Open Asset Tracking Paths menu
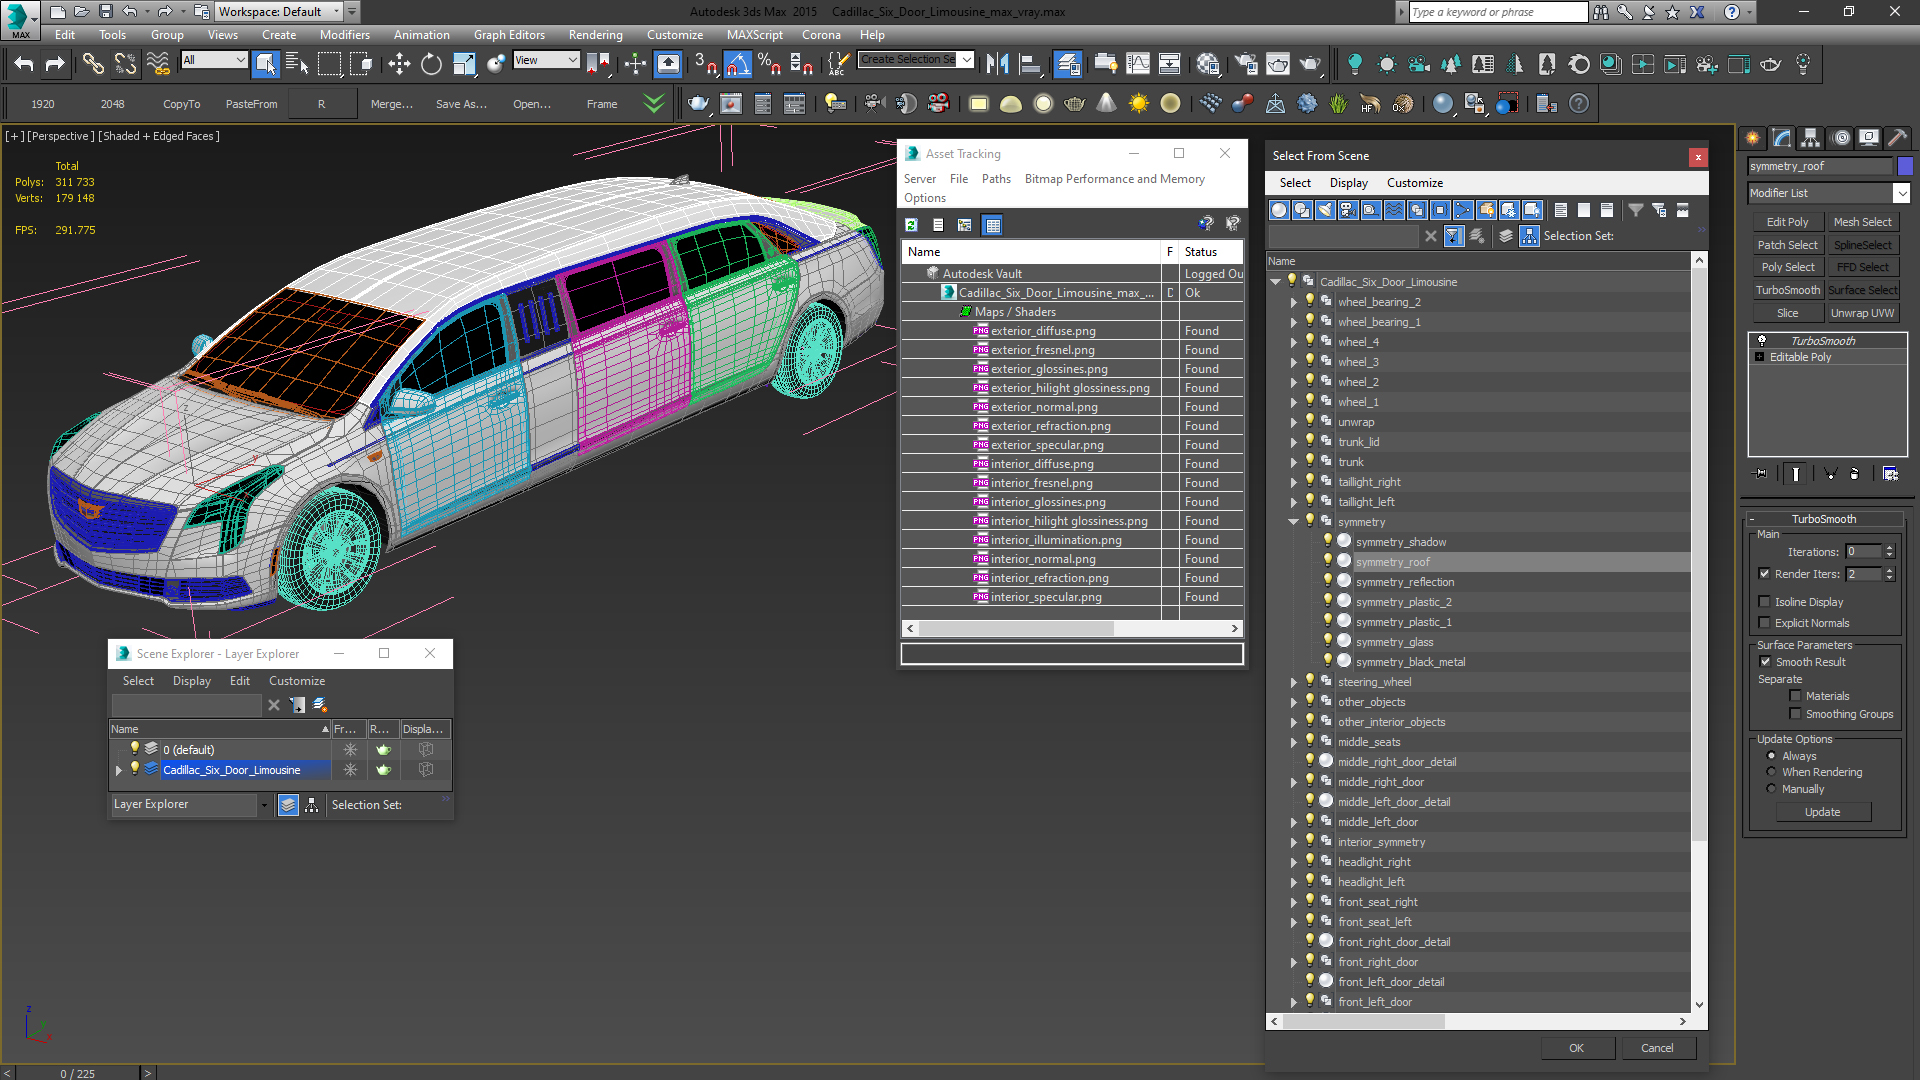The height and width of the screenshot is (1080, 1920). click(996, 179)
